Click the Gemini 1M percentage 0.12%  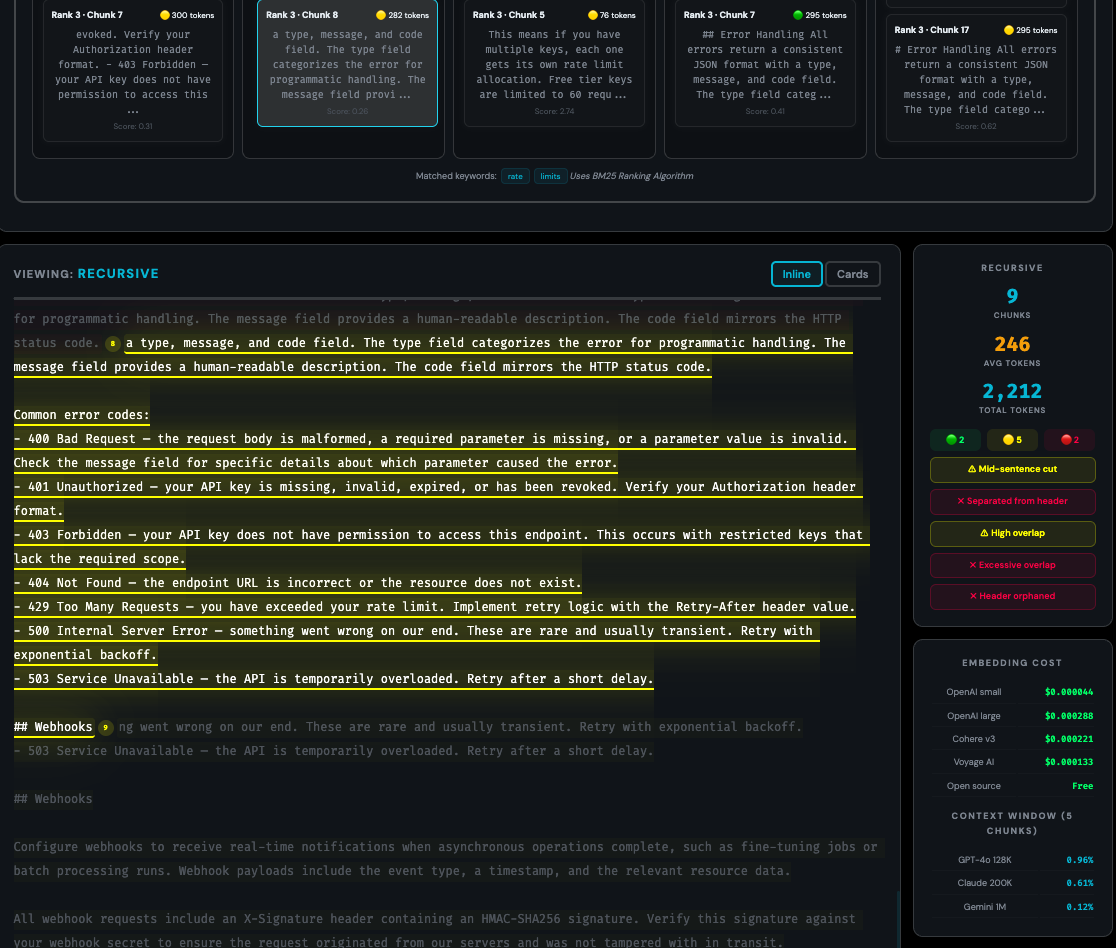[1080, 907]
